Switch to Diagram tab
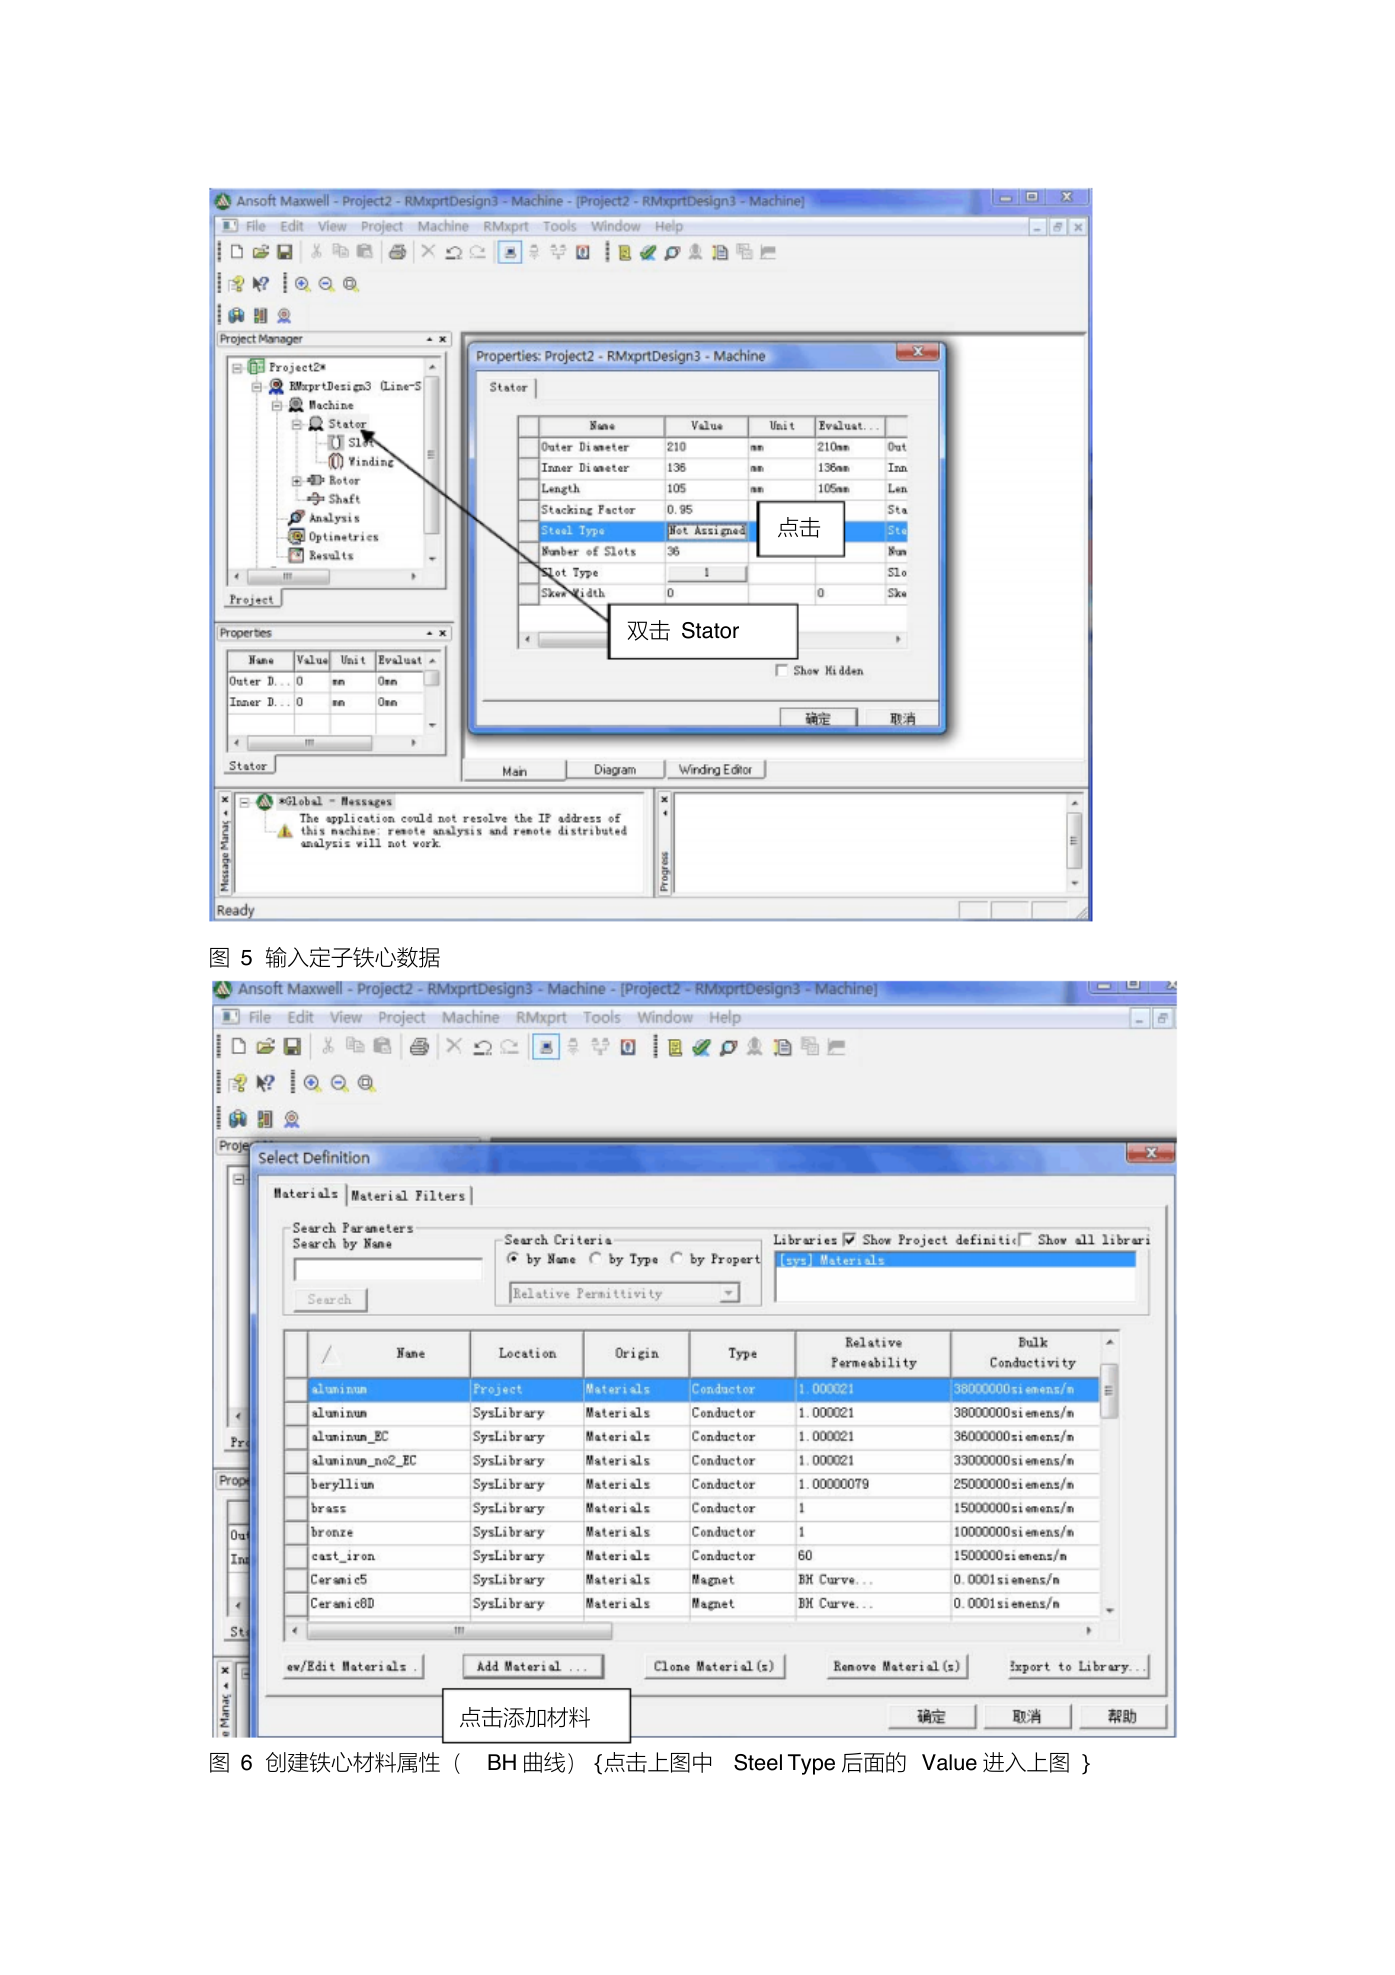Viewport: 1395px width, 1975px height. (x=615, y=769)
